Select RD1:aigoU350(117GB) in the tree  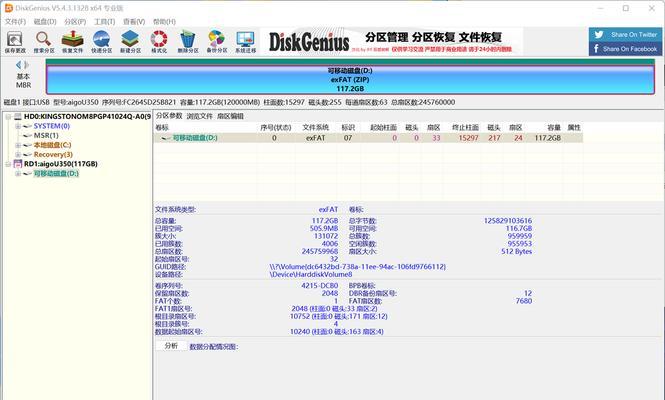[61, 164]
